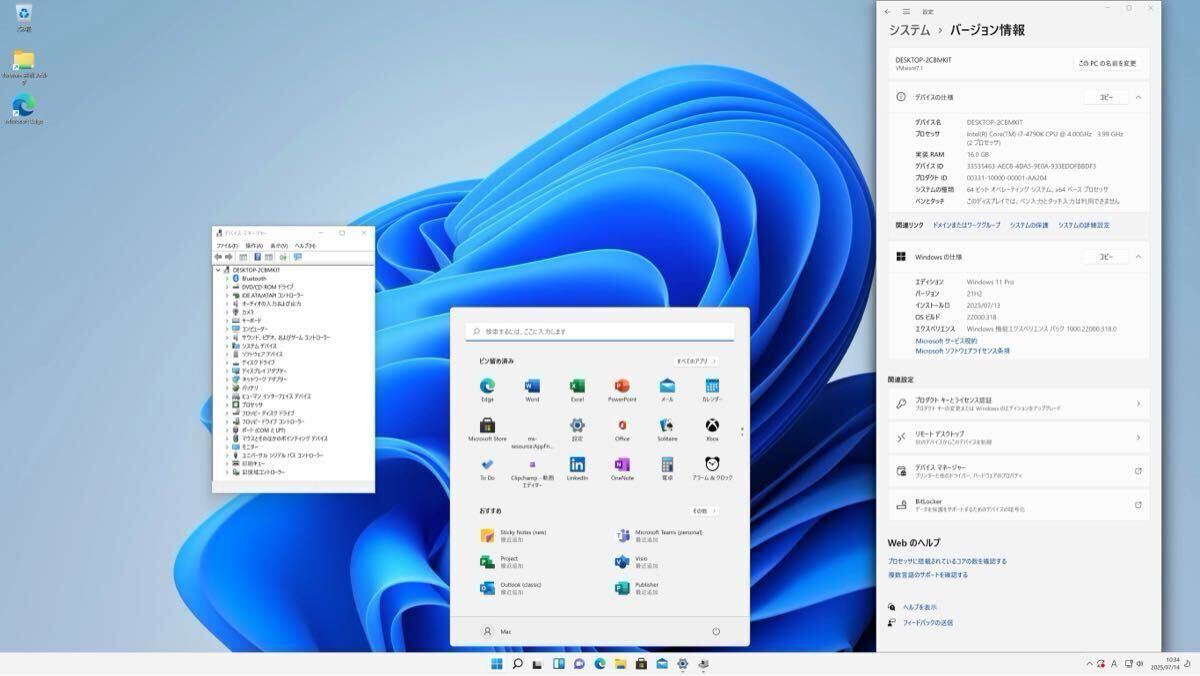This screenshot has width=1200, height=676.
Task: Click the Start menu search box
Action: (x=600, y=331)
